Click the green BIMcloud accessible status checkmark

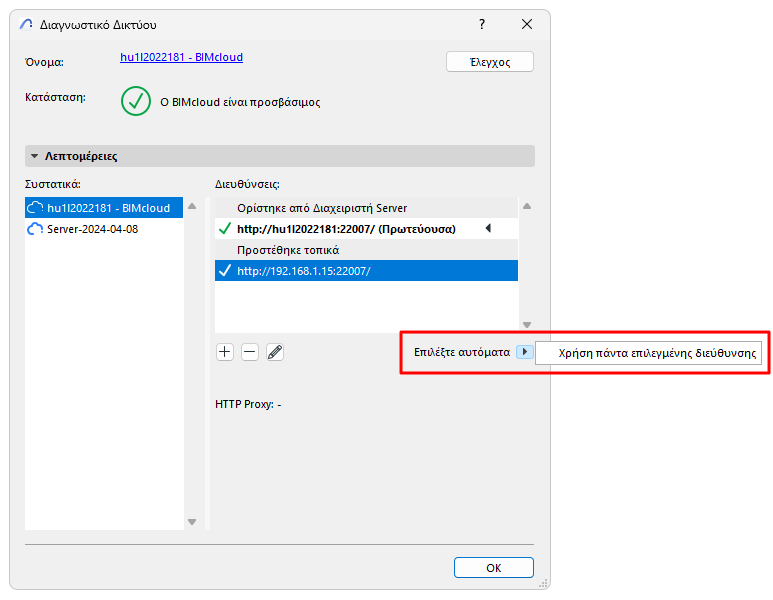[136, 101]
